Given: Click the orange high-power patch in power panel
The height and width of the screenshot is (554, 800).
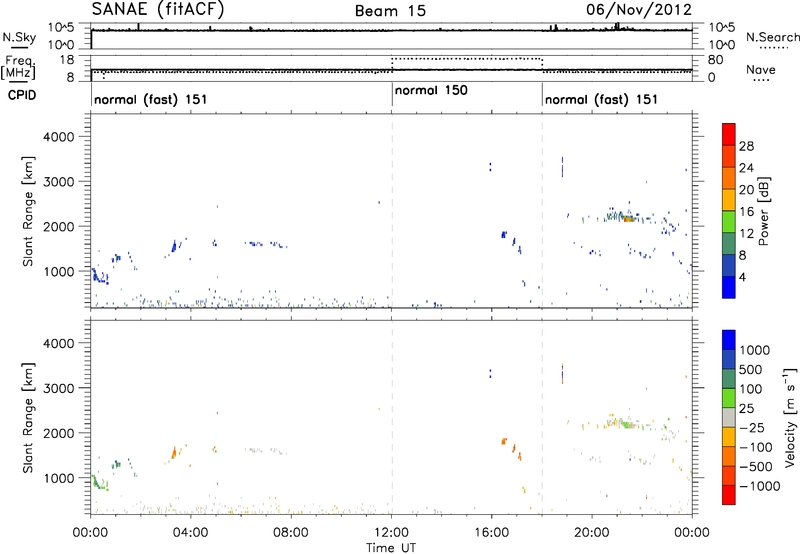Looking at the screenshot, I should point(628,218).
